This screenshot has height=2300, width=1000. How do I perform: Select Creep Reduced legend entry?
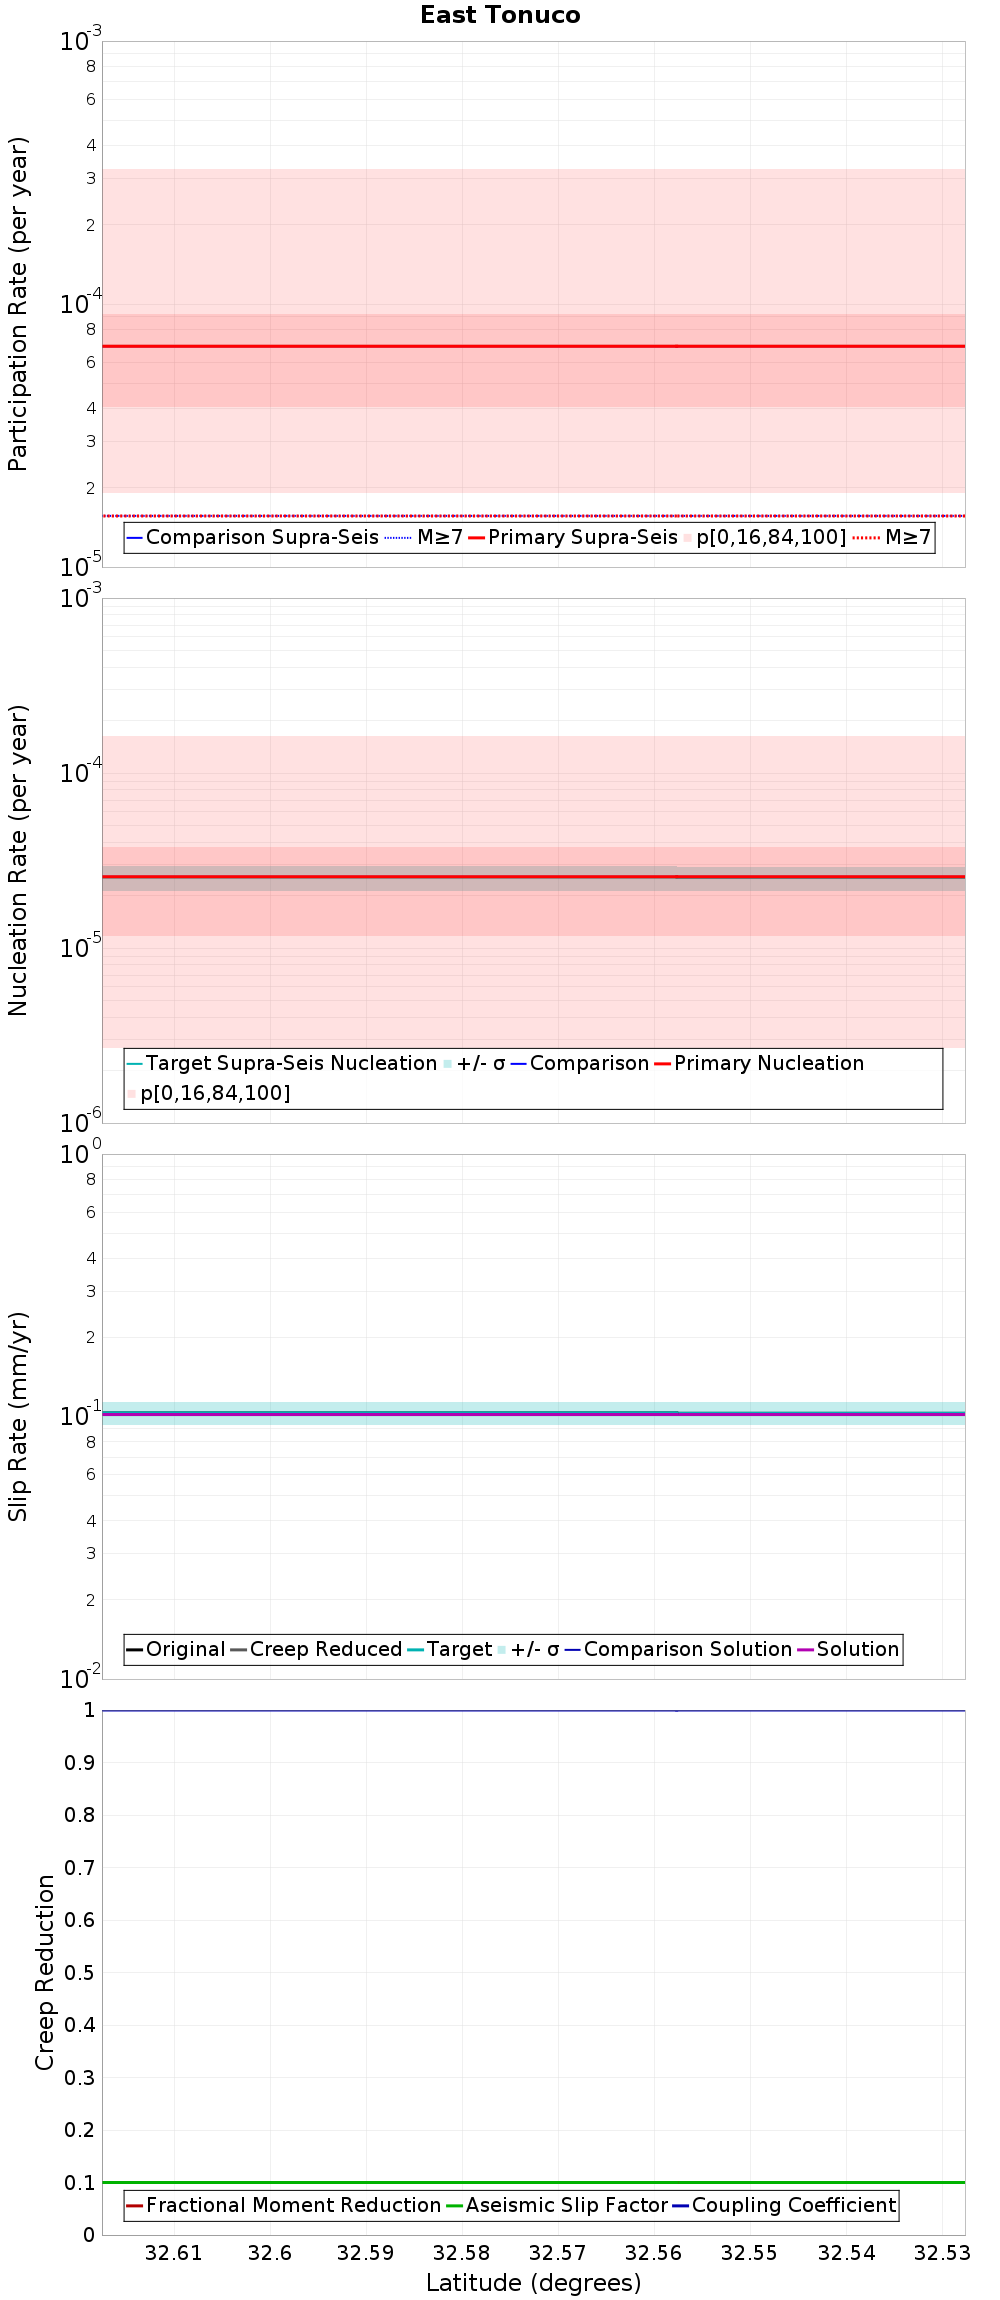pyautogui.click(x=316, y=1649)
